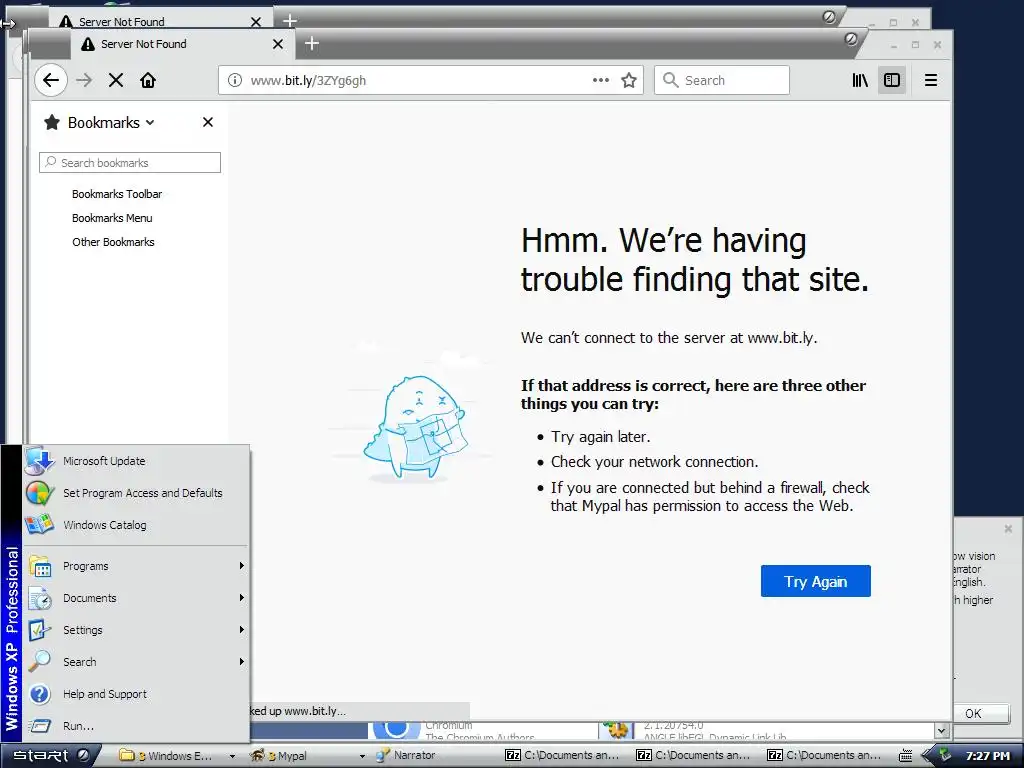Screen dimensions: 1024x768
Task: Stop loading with the X toolbar button
Action: pos(116,80)
